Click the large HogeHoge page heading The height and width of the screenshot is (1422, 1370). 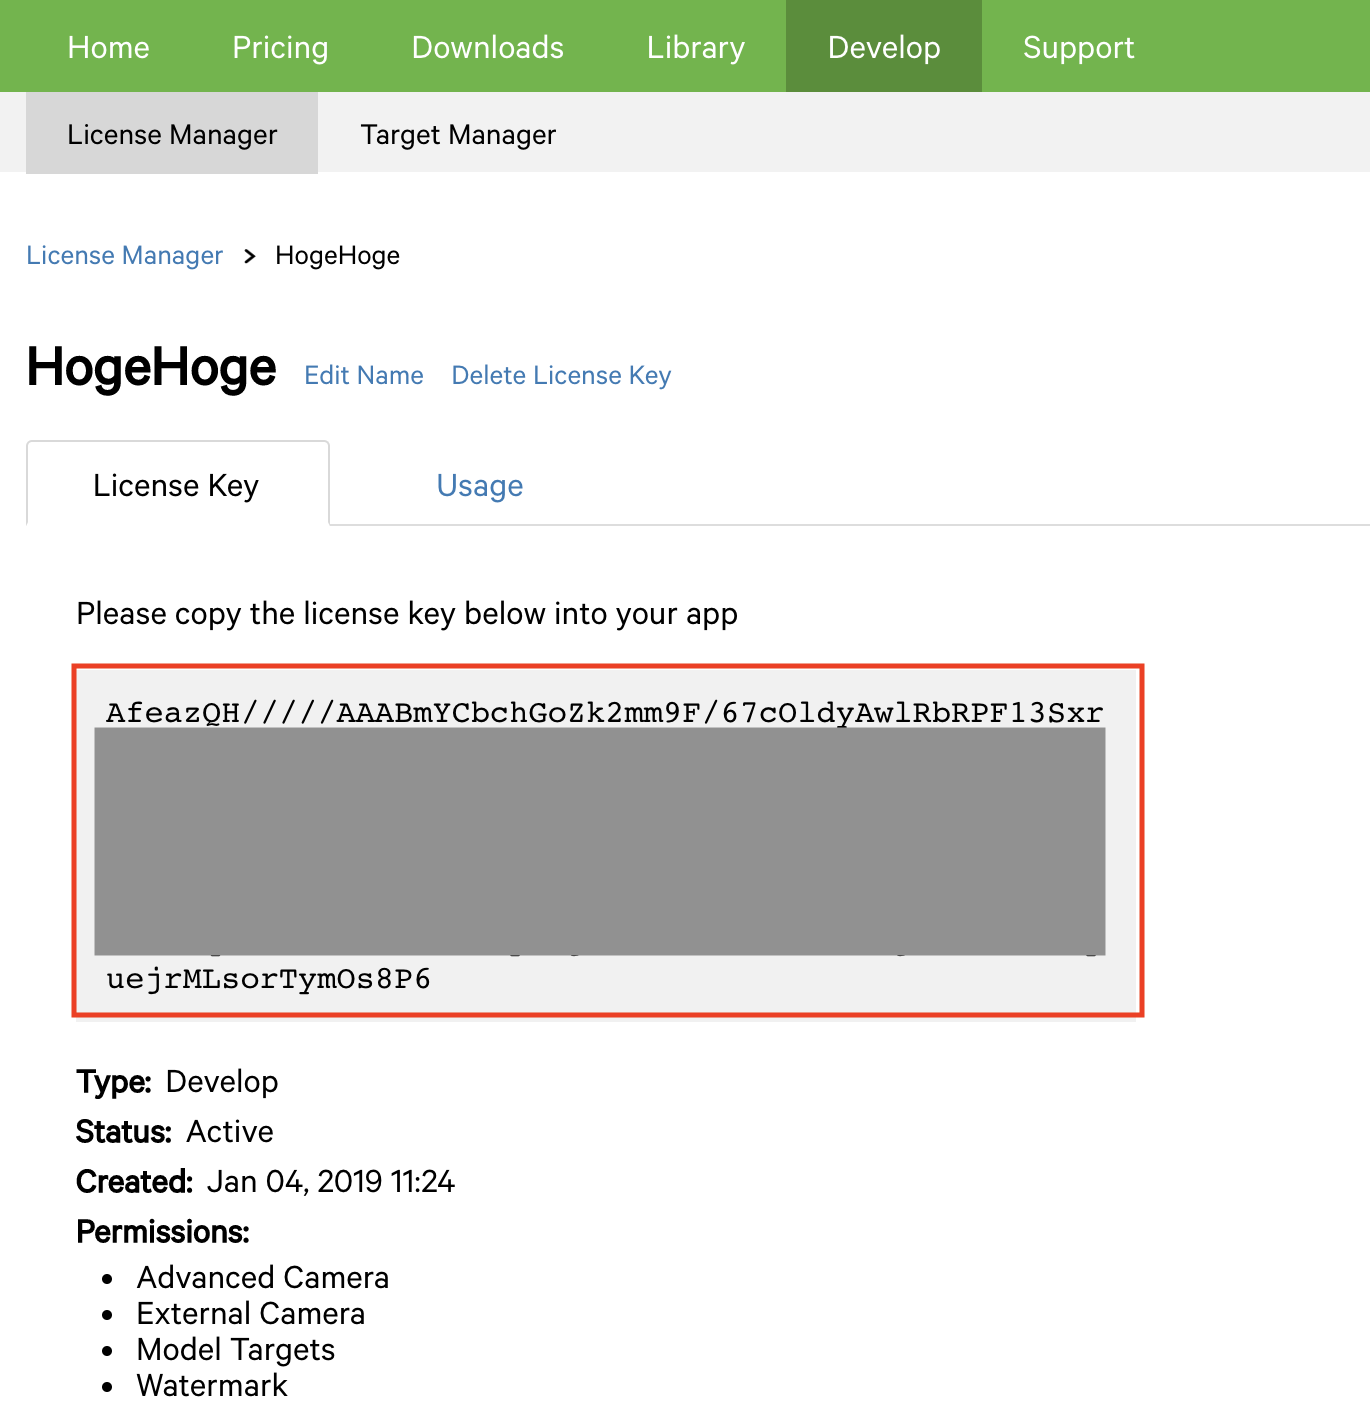pyautogui.click(x=151, y=367)
